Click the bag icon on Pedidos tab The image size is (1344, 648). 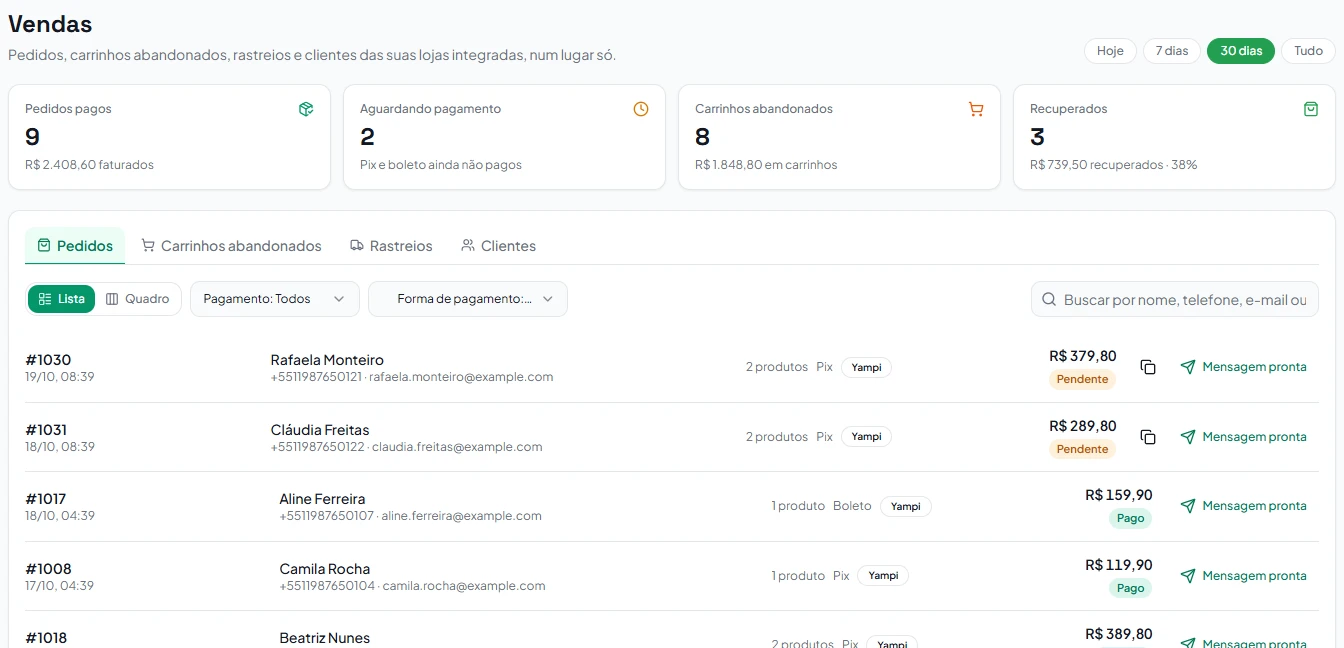(x=44, y=245)
